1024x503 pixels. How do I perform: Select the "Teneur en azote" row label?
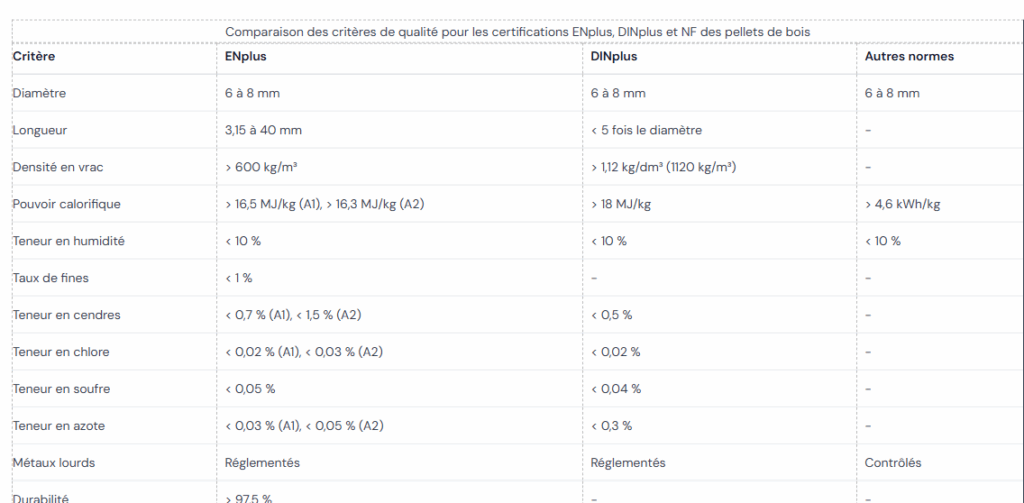tap(58, 426)
